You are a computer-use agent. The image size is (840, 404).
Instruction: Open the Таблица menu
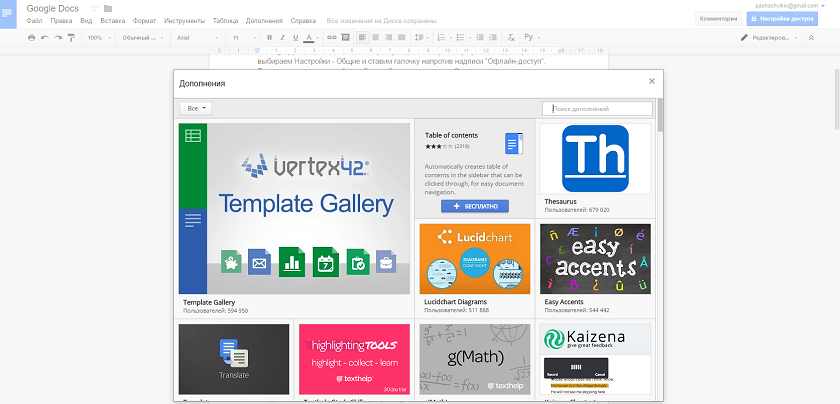click(226, 21)
